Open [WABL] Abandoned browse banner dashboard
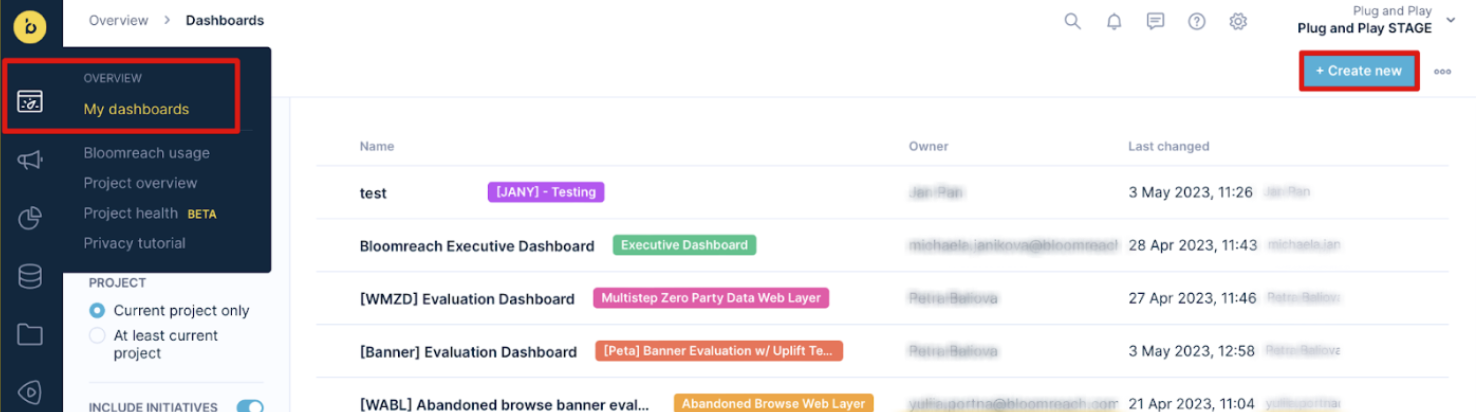This screenshot has height=412, width=1476. click(504, 405)
